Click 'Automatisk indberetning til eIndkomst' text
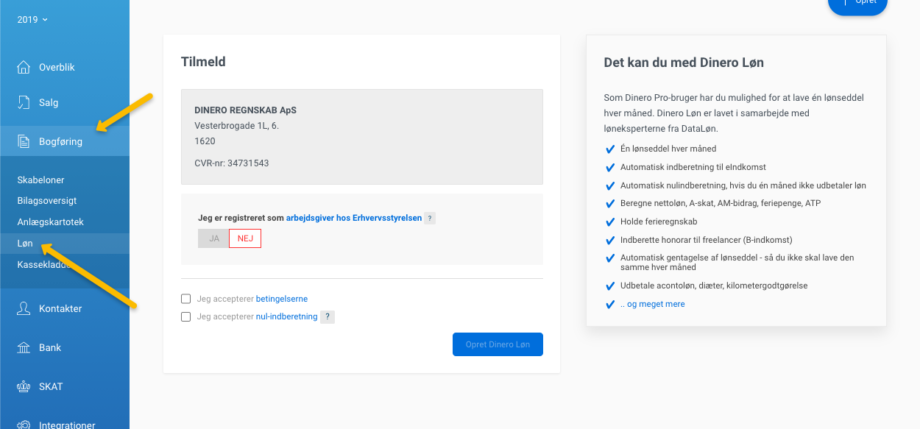Image resolution: width=920 pixels, height=429 pixels. point(693,167)
